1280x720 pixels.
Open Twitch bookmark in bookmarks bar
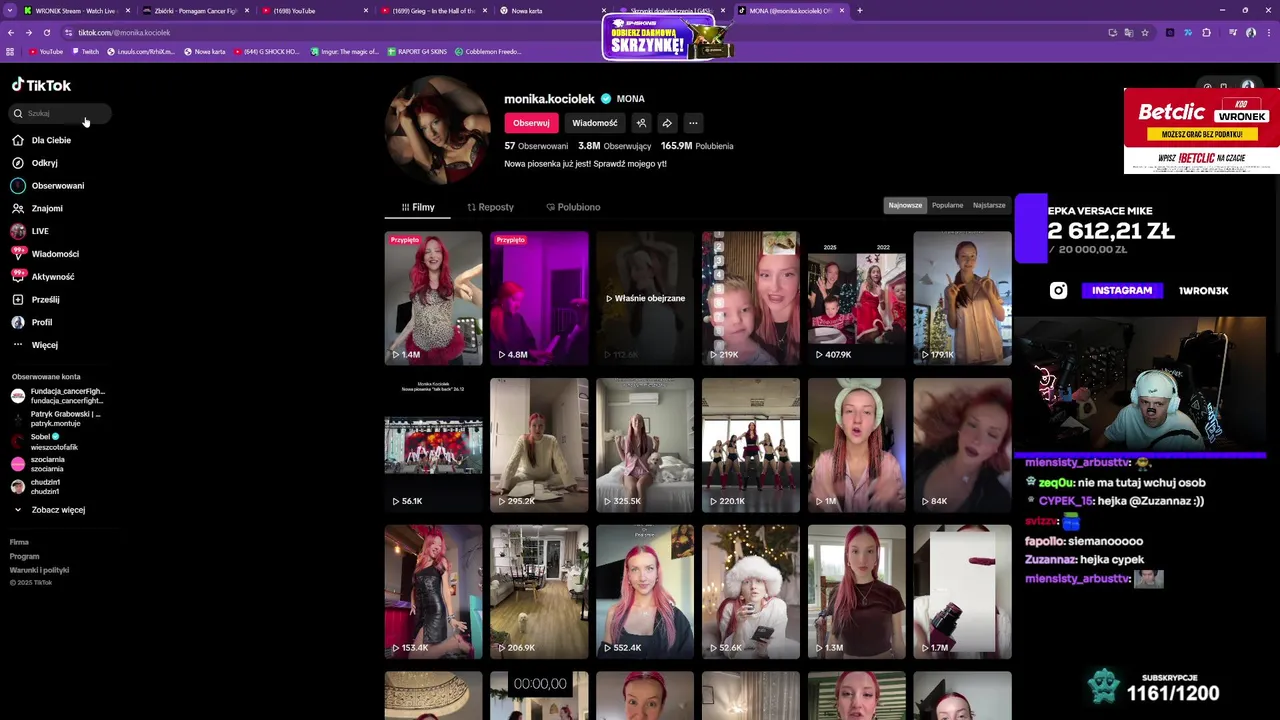pyautogui.click(x=85, y=51)
